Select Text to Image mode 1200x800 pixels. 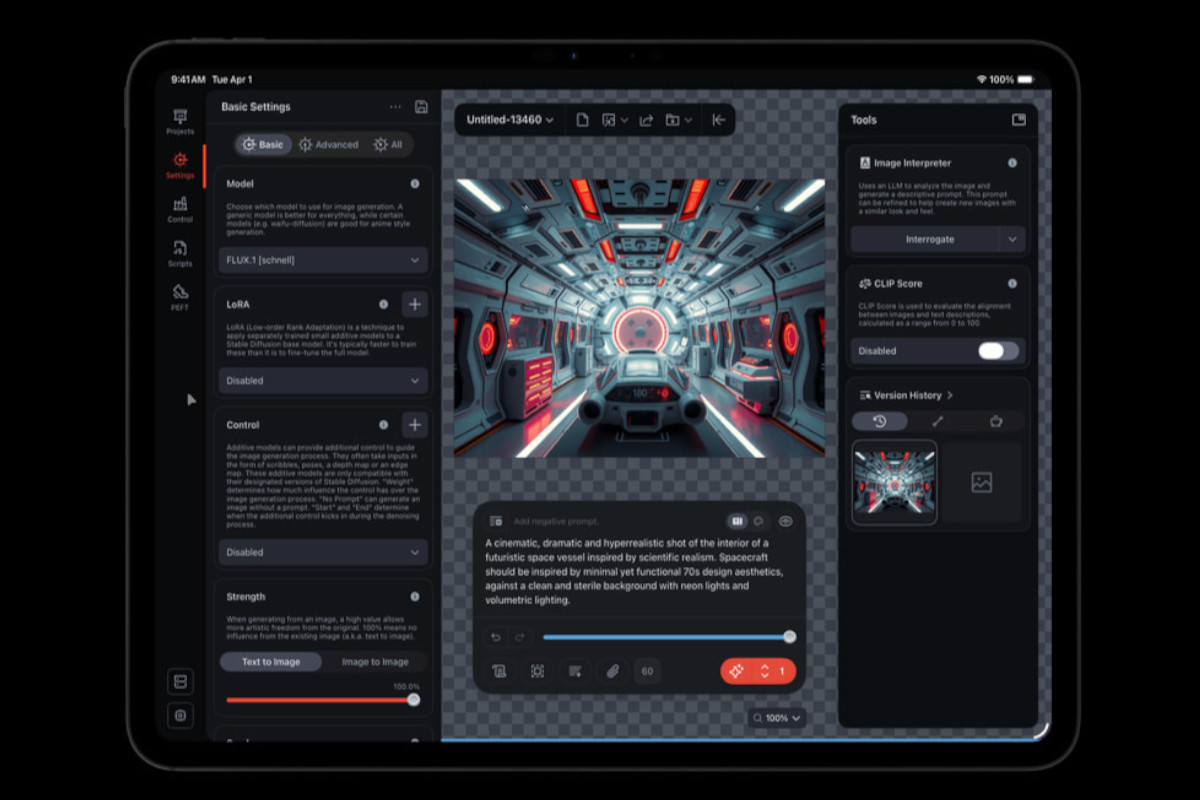[x=271, y=662]
